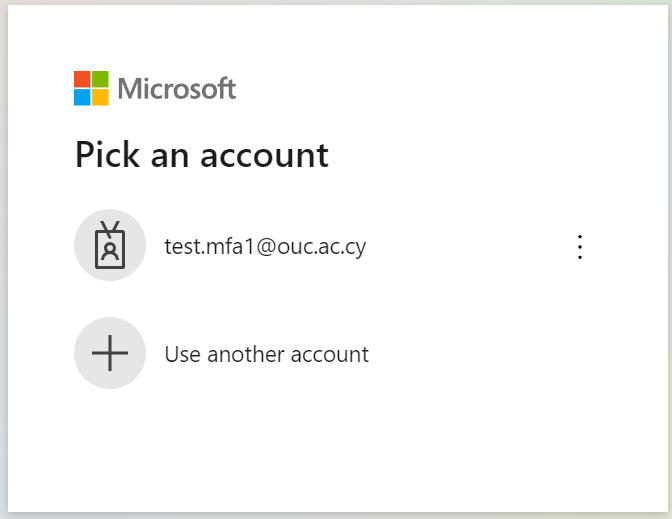Screen dimensions: 672x519
Task: Click the person silhouette inside the badge
Action: tap(110, 252)
